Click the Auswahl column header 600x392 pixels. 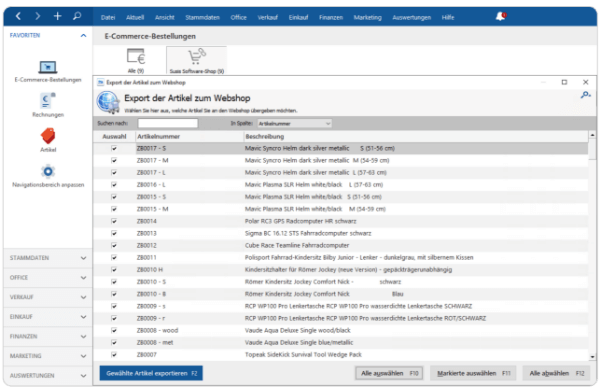(114, 136)
